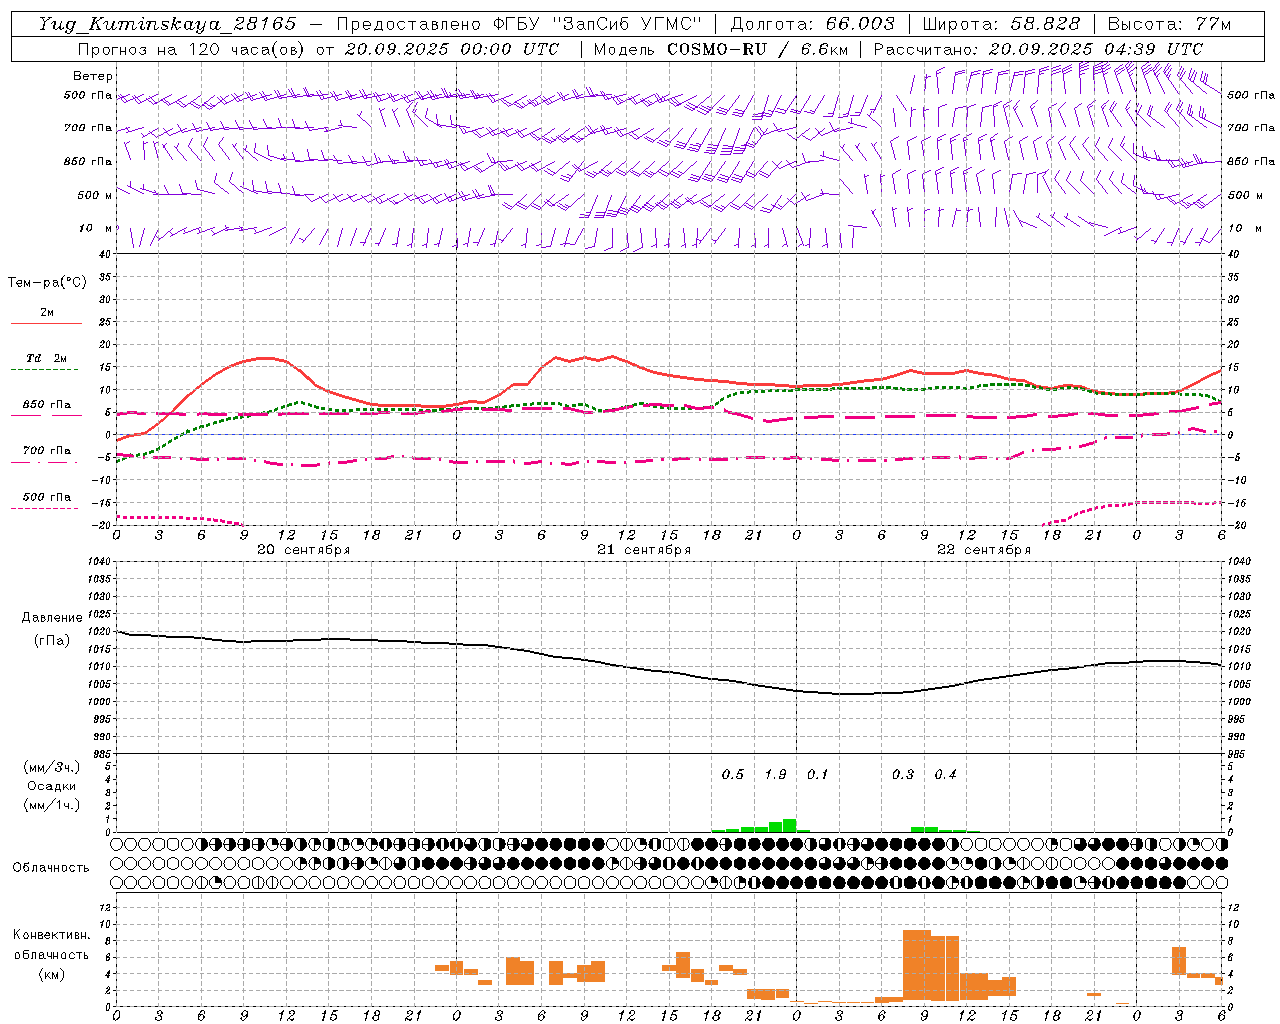Select the 0.1 precipitation amount

818,774
